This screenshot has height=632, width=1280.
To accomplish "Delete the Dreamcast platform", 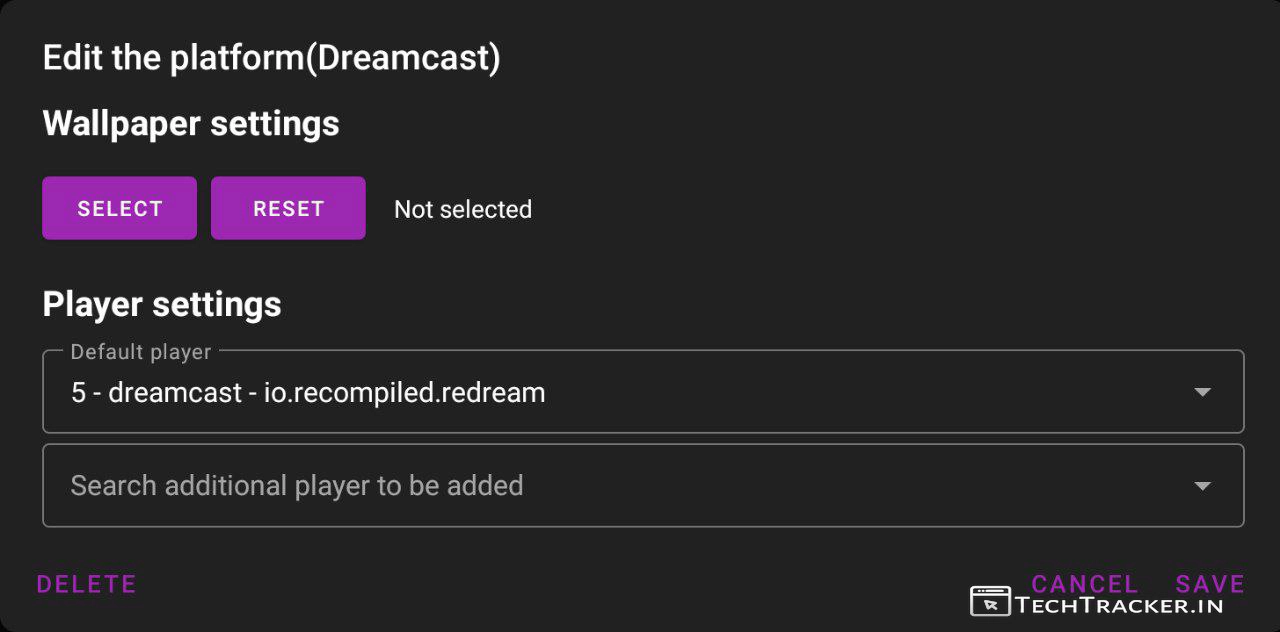I will pos(86,584).
